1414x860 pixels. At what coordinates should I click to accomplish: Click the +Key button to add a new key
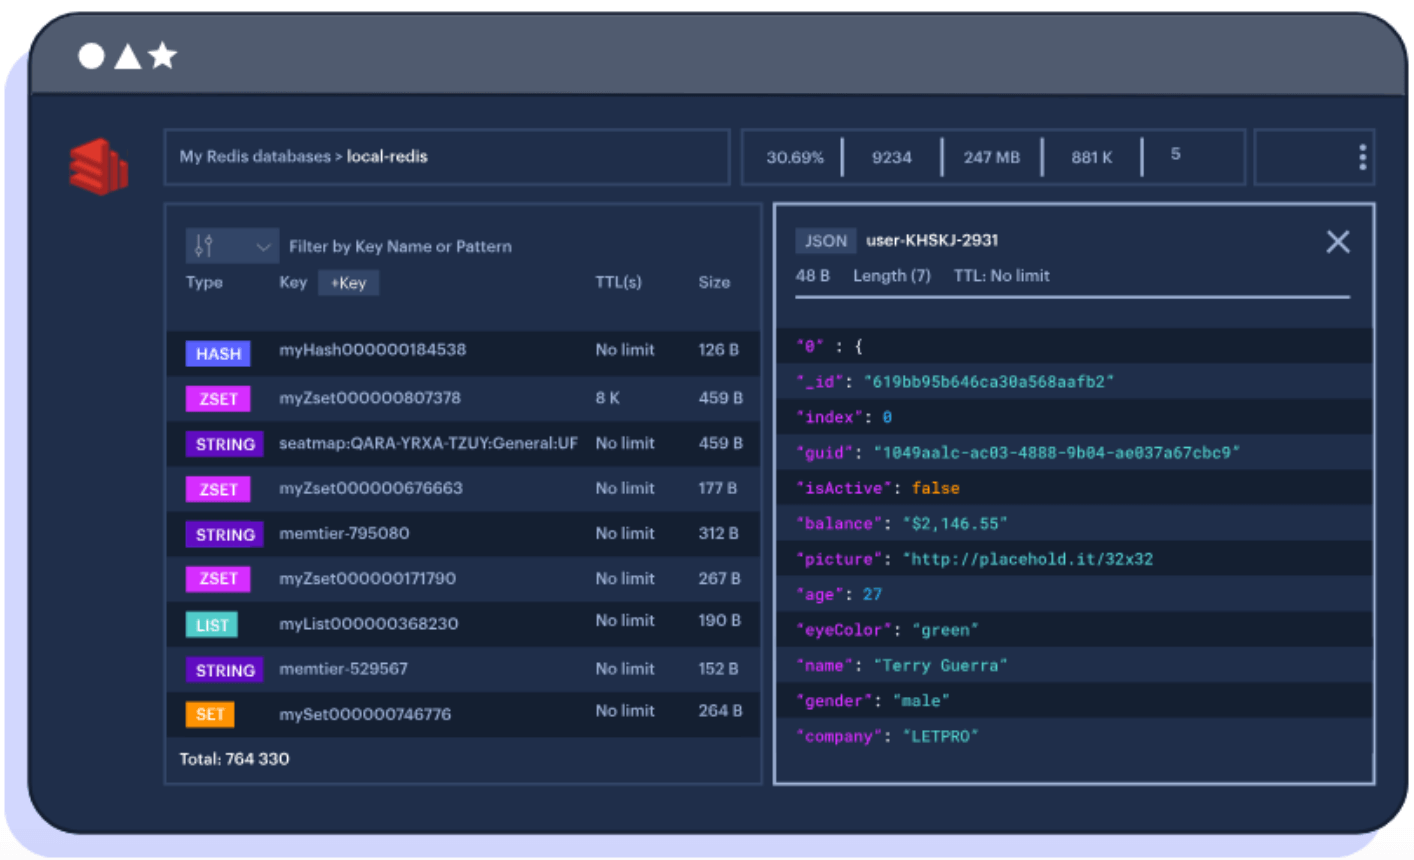pyautogui.click(x=350, y=283)
